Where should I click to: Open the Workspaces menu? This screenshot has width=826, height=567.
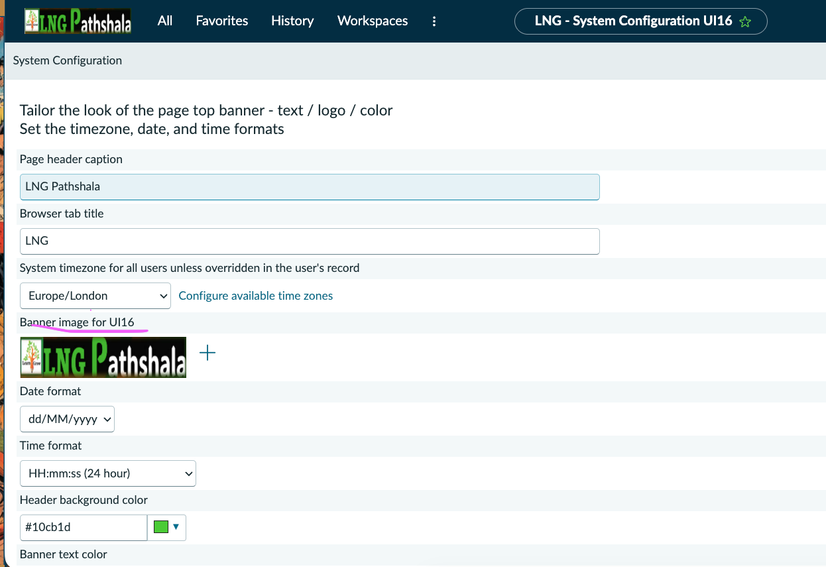click(x=372, y=21)
